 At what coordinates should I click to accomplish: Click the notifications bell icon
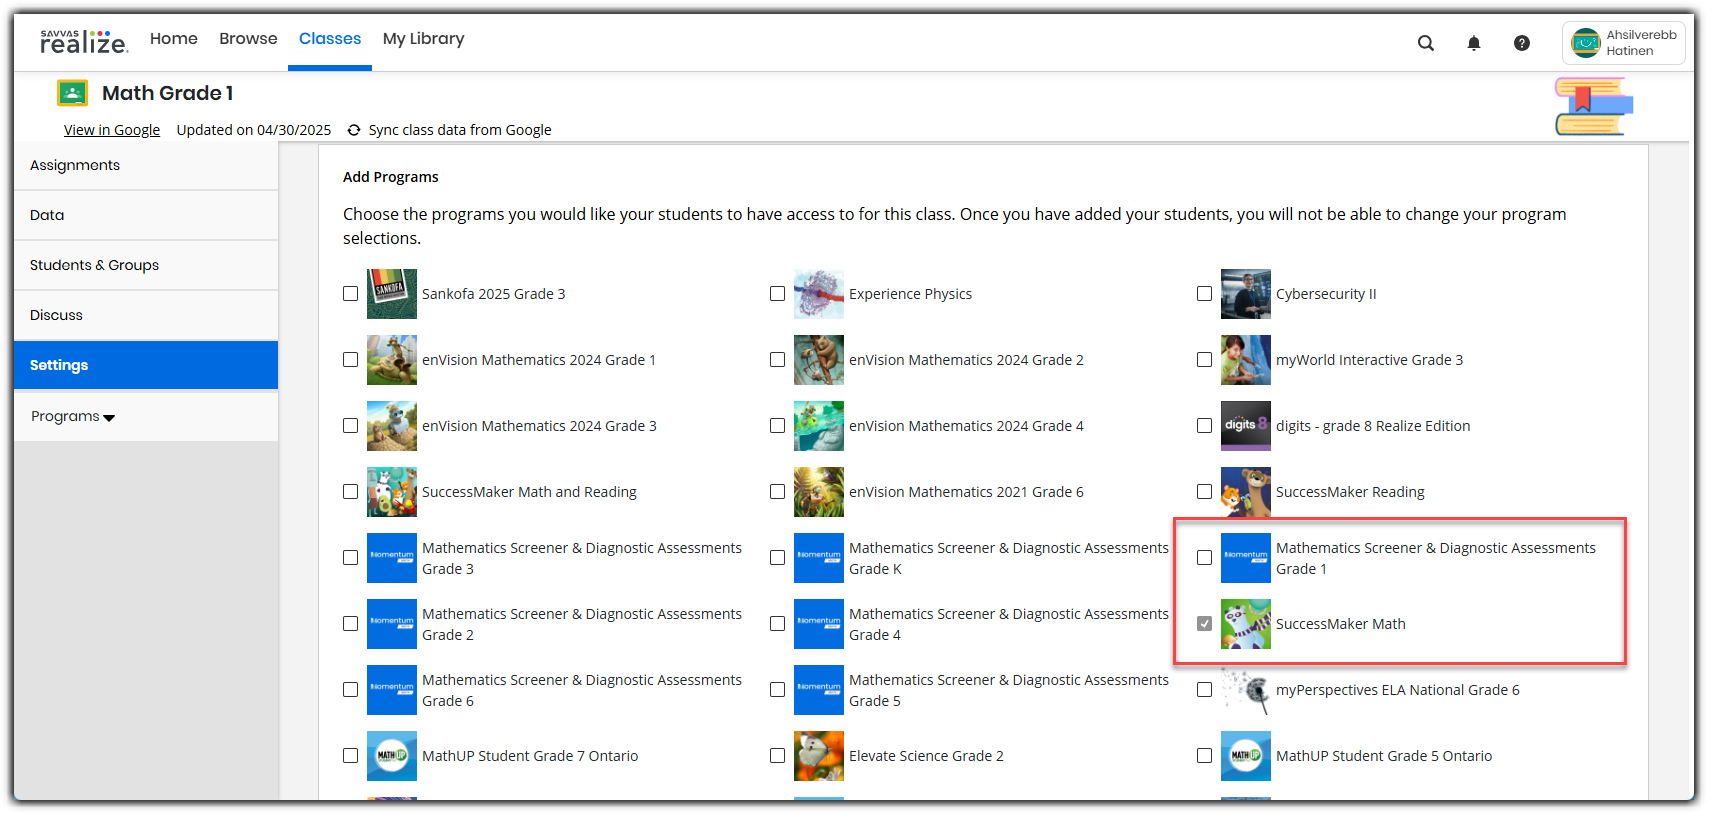click(x=1473, y=43)
